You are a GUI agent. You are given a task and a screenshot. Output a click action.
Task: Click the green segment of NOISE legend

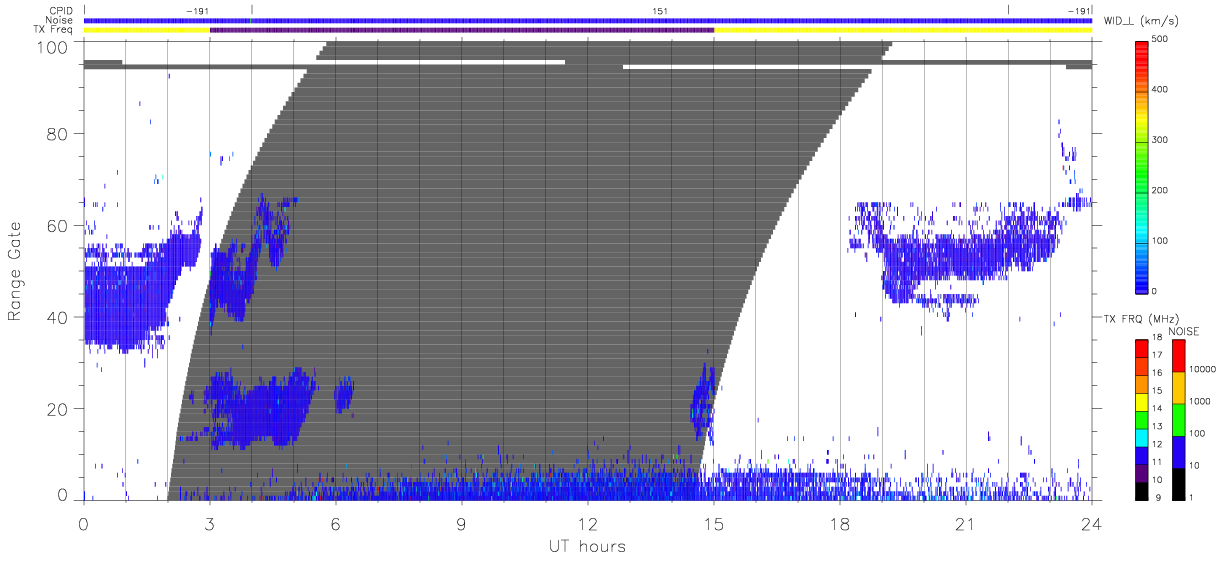[1177, 419]
